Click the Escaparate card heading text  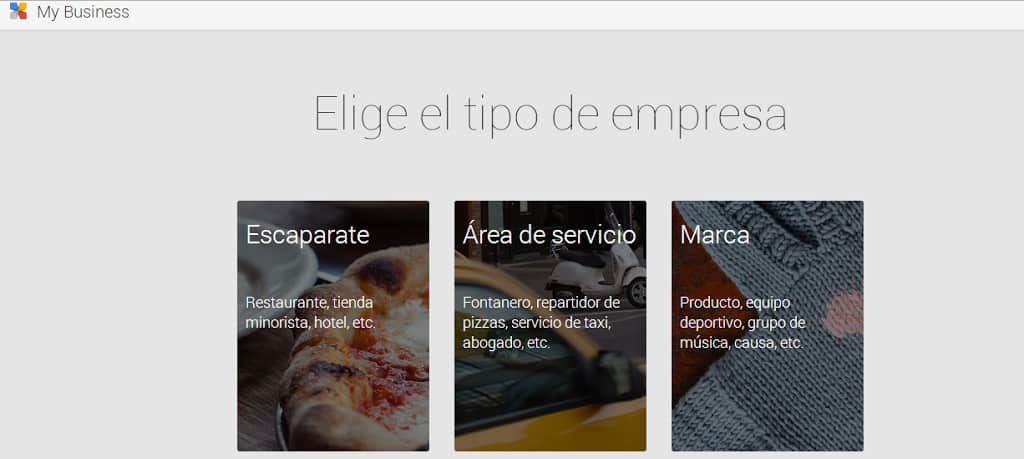308,235
